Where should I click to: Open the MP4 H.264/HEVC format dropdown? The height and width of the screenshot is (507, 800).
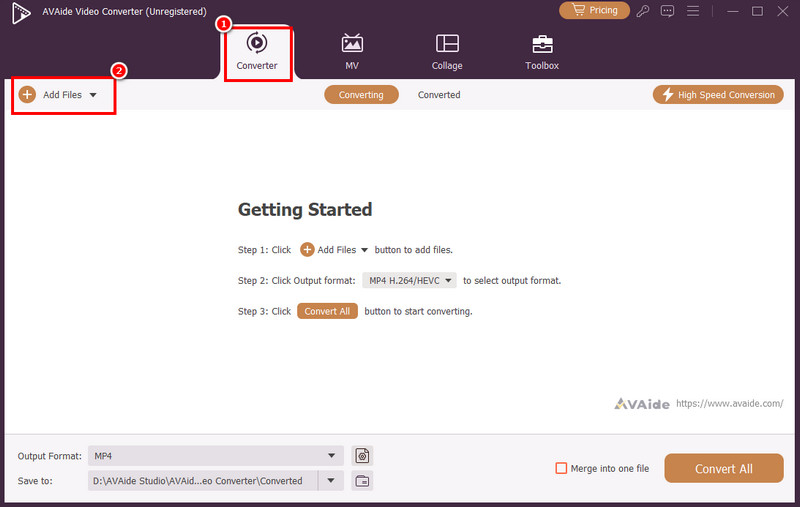point(410,281)
